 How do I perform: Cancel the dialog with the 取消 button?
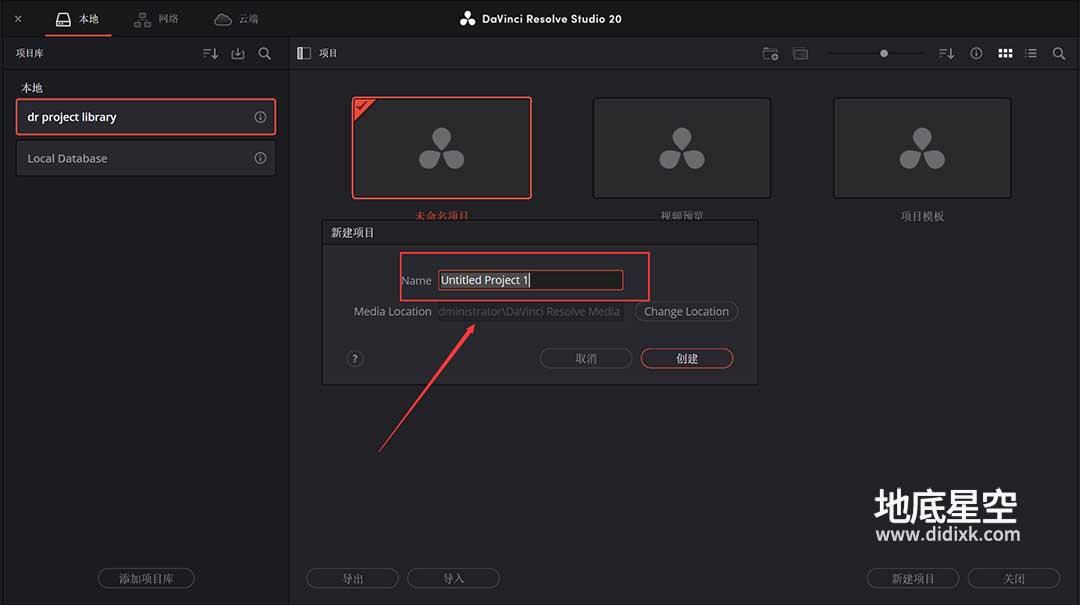click(x=585, y=358)
